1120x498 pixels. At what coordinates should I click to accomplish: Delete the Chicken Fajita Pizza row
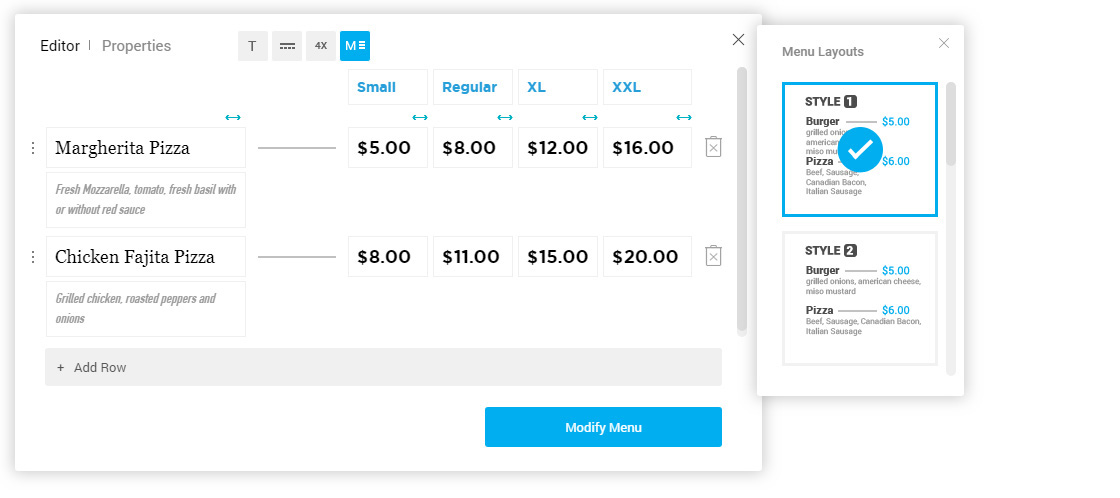click(713, 256)
